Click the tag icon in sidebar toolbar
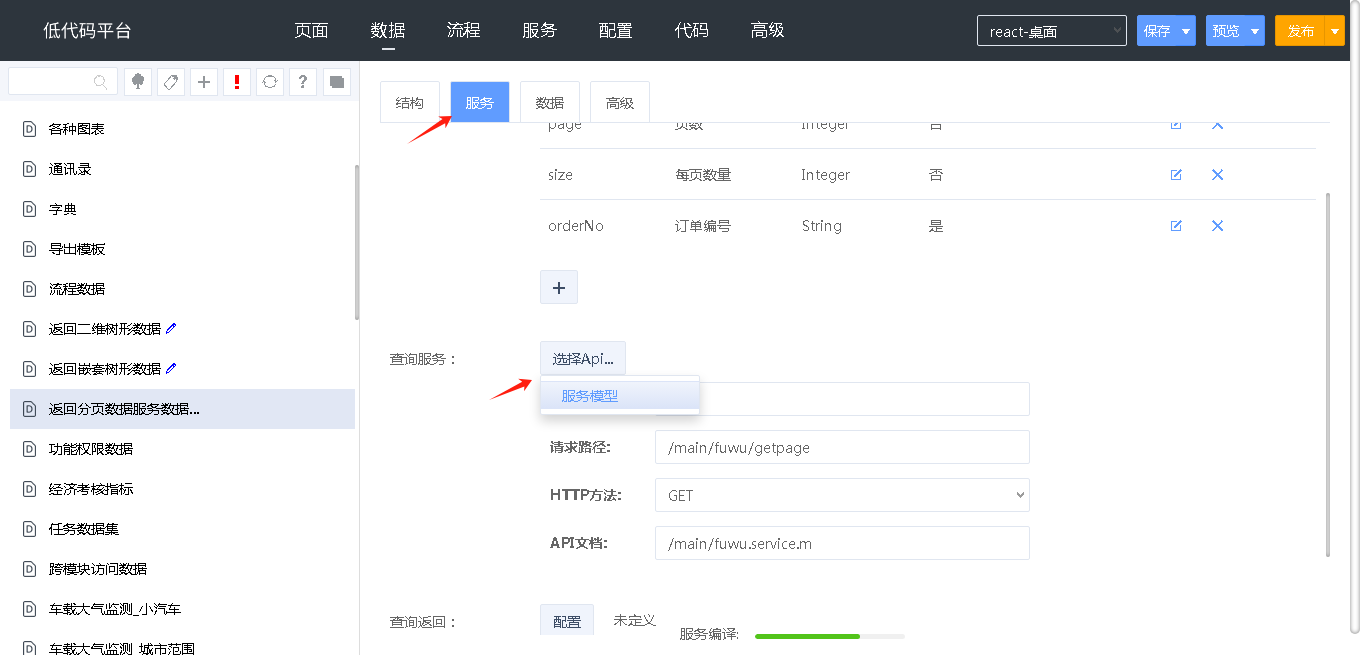 [x=171, y=82]
